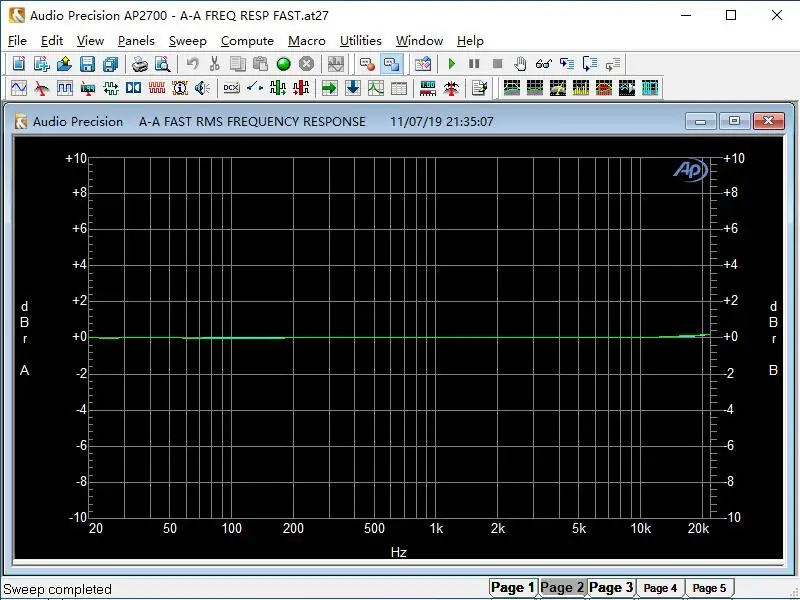Click the '+10' left axis label
This screenshot has height=600, width=800.
76,159
